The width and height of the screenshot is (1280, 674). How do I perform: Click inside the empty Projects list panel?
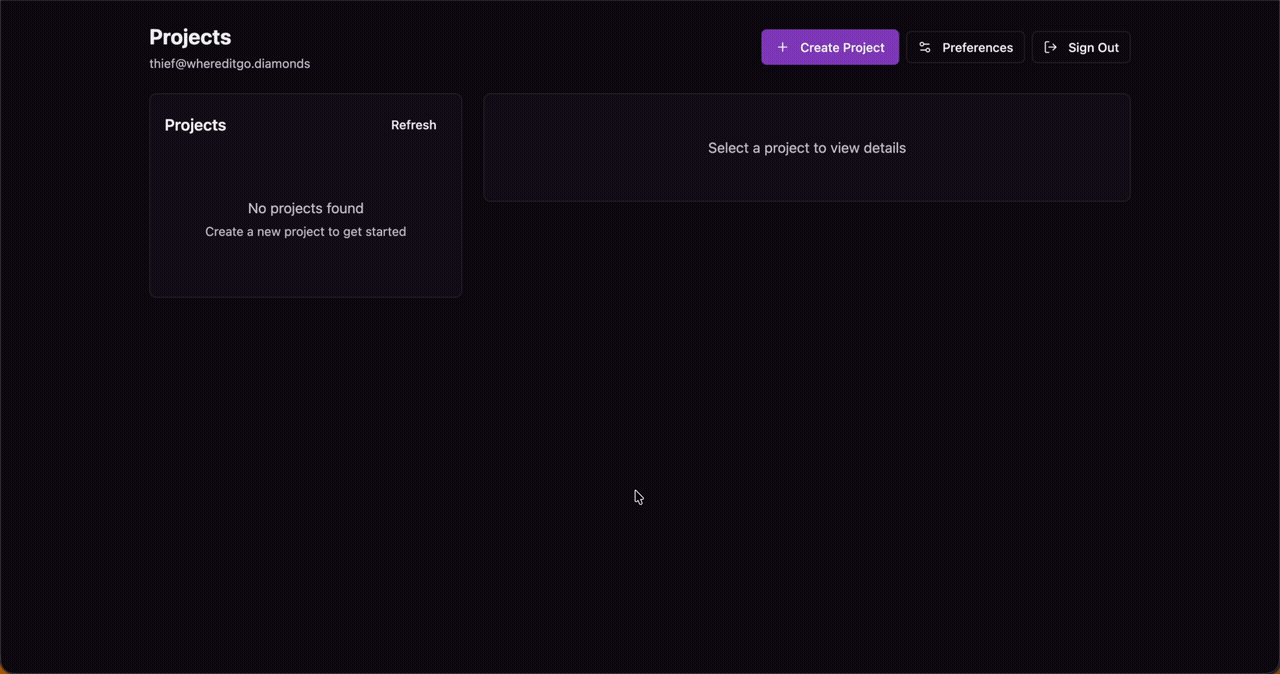305,270
